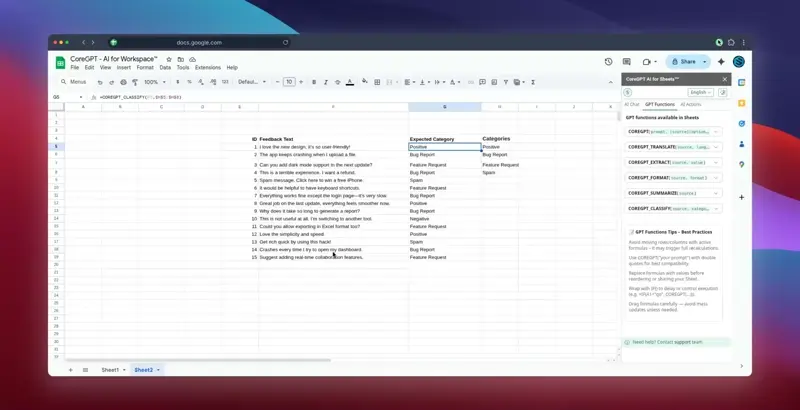The height and width of the screenshot is (410, 800).
Task: Switch to the AI Chat tab
Action: tap(632, 104)
